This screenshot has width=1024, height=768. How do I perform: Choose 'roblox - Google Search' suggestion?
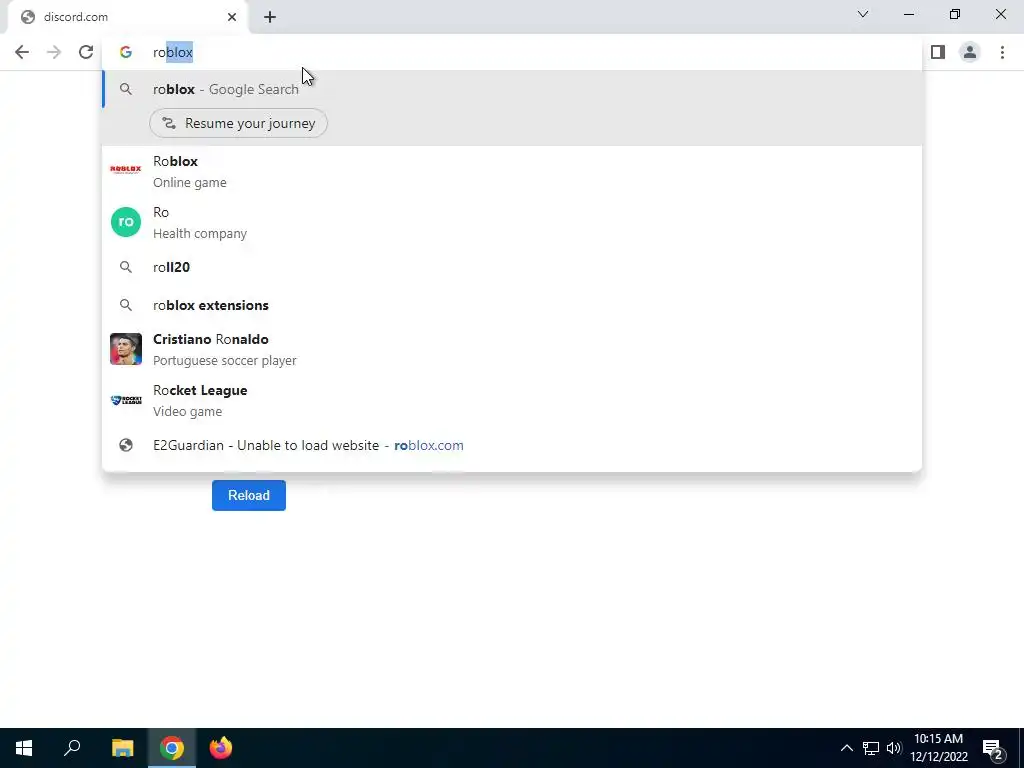click(x=512, y=89)
